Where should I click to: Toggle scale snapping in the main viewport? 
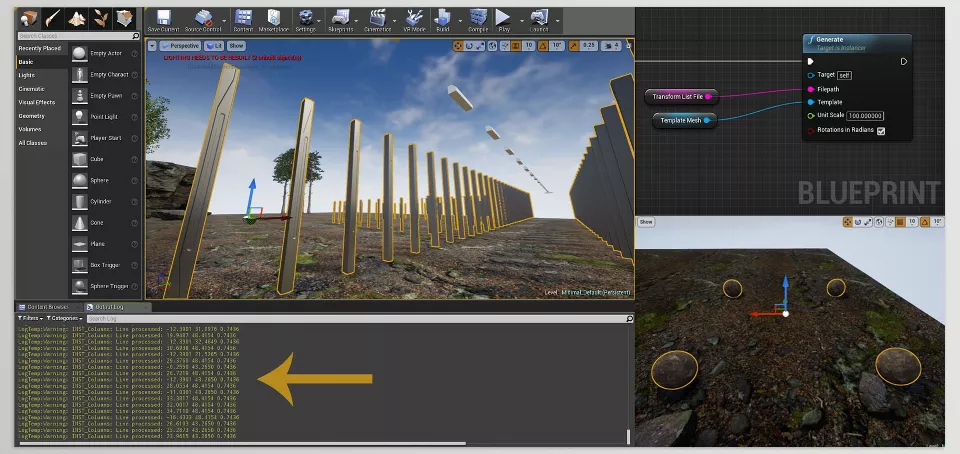(574, 46)
